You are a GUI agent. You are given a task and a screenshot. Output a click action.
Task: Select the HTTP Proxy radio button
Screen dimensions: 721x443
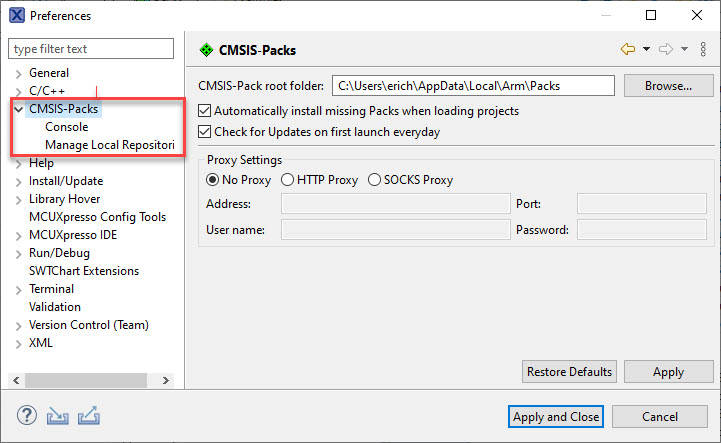coord(288,180)
